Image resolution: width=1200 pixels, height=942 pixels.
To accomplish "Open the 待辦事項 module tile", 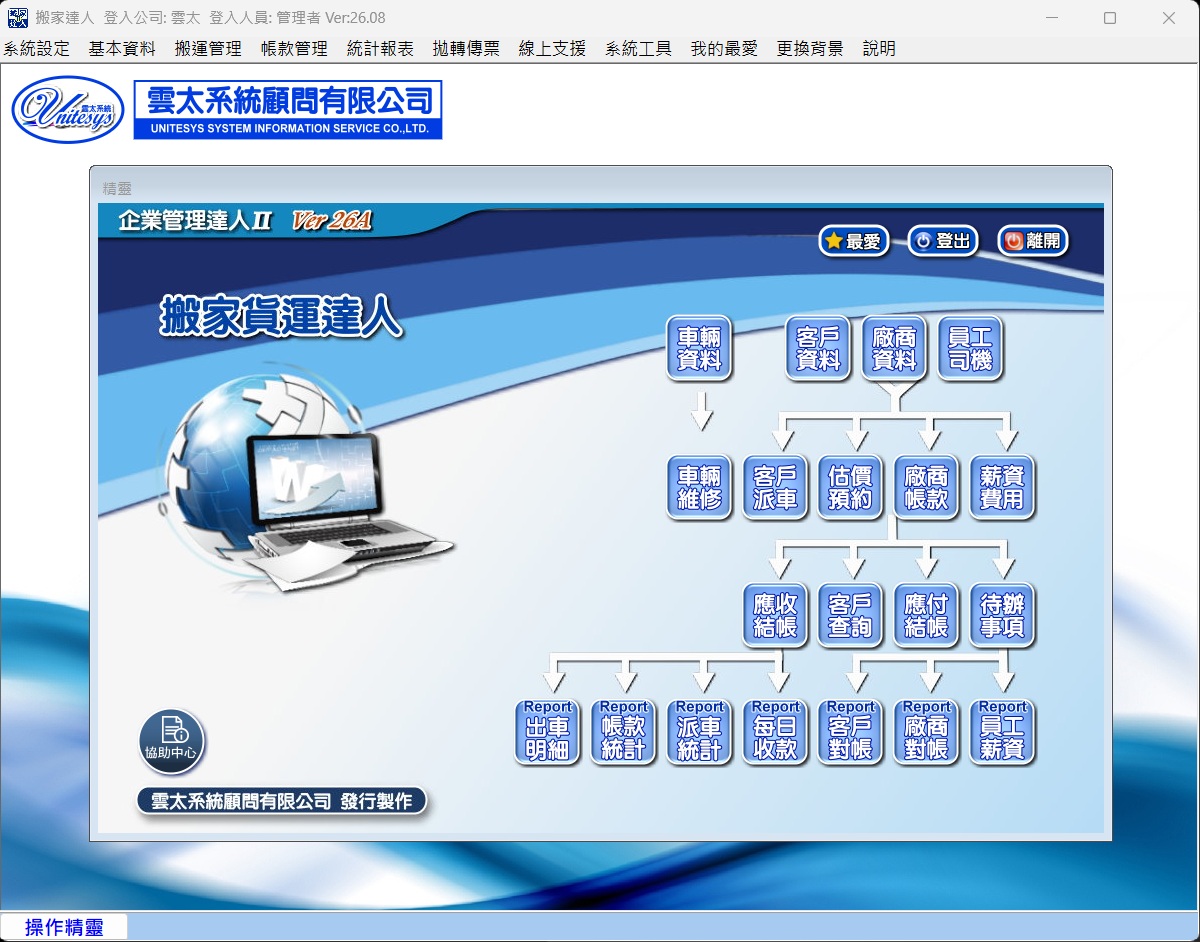I will point(1002,615).
